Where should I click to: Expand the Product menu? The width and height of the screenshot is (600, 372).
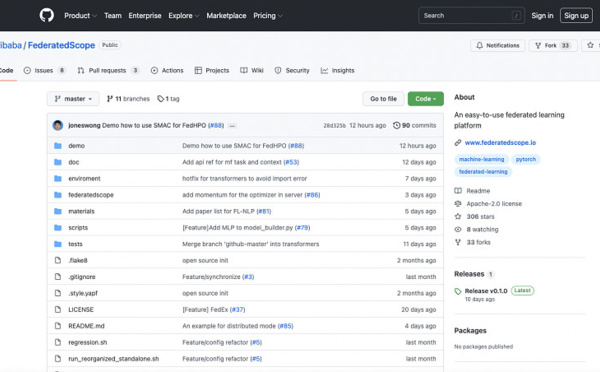pyautogui.click(x=80, y=16)
